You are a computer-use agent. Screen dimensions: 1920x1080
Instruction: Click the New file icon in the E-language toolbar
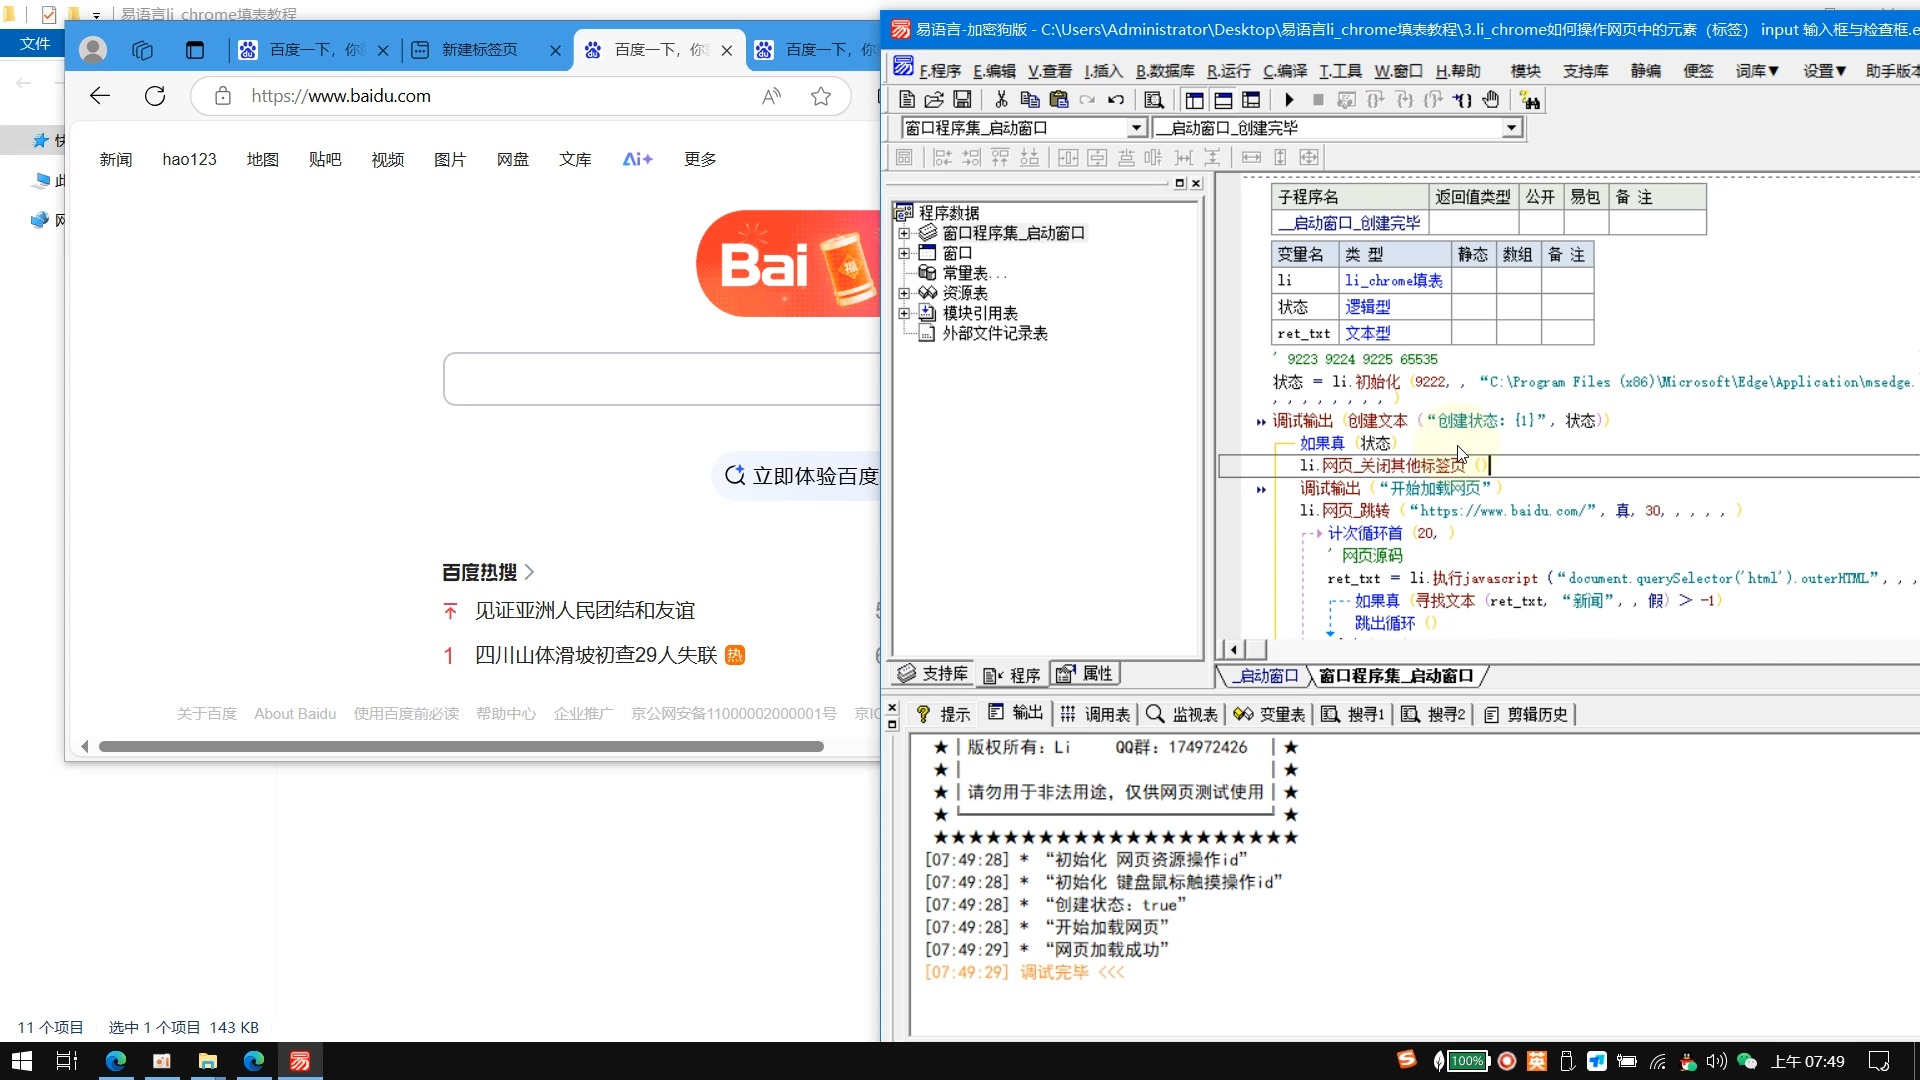[x=906, y=100]
